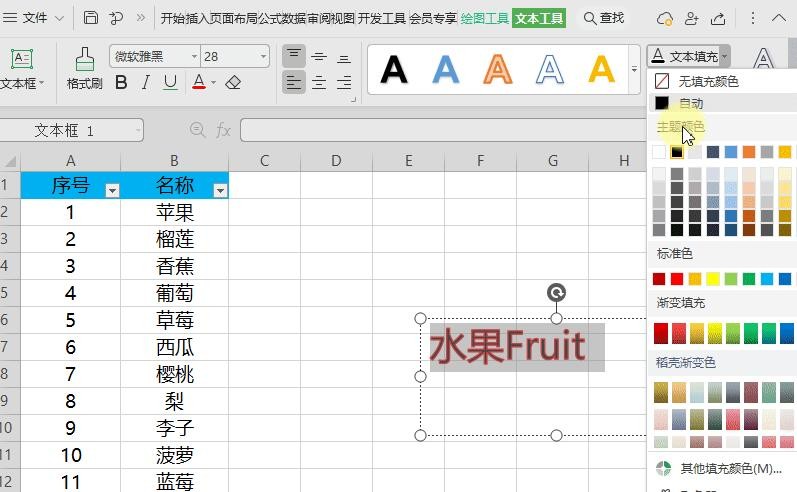Image resolution: width=797 pixels, height=492 pixels.
Task: Pick the yellow filled WordArt style
Action: (601, 69)
